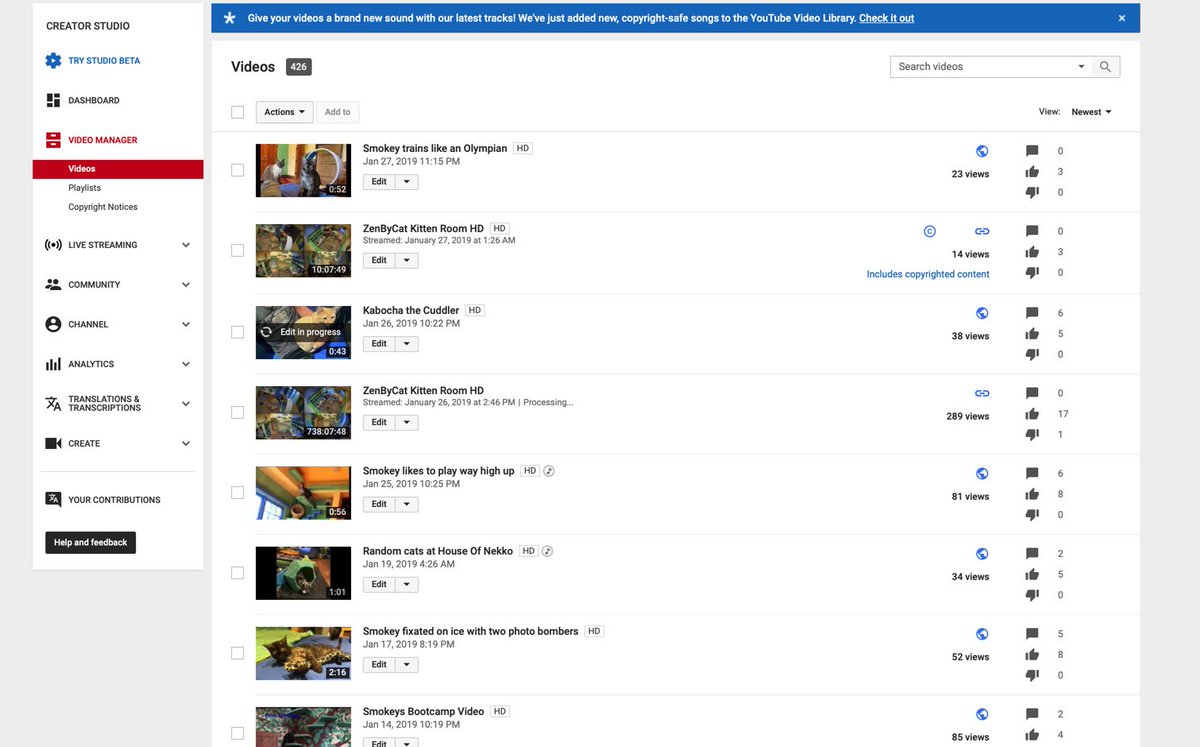This screenshot has height=747, width=1200.
Task: Click Includes copyrighted content link
Action: pyautogui.click(x=928, y=274)
